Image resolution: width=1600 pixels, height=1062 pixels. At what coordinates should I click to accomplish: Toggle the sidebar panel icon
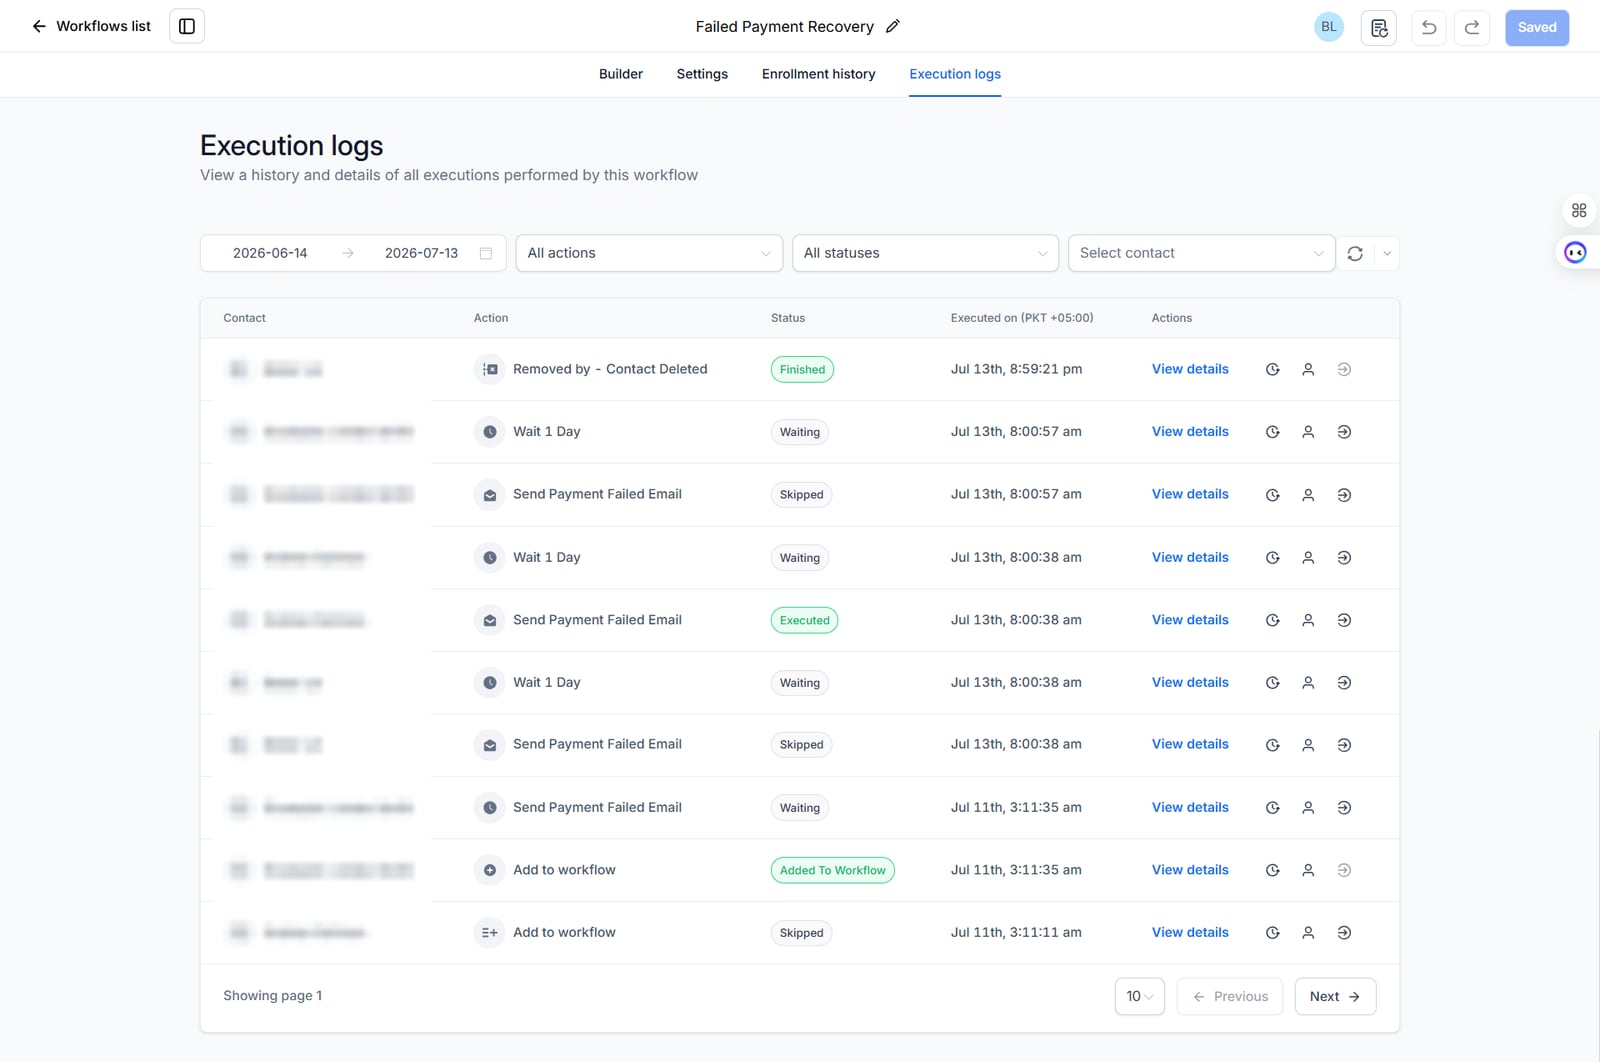coord(187,27)
